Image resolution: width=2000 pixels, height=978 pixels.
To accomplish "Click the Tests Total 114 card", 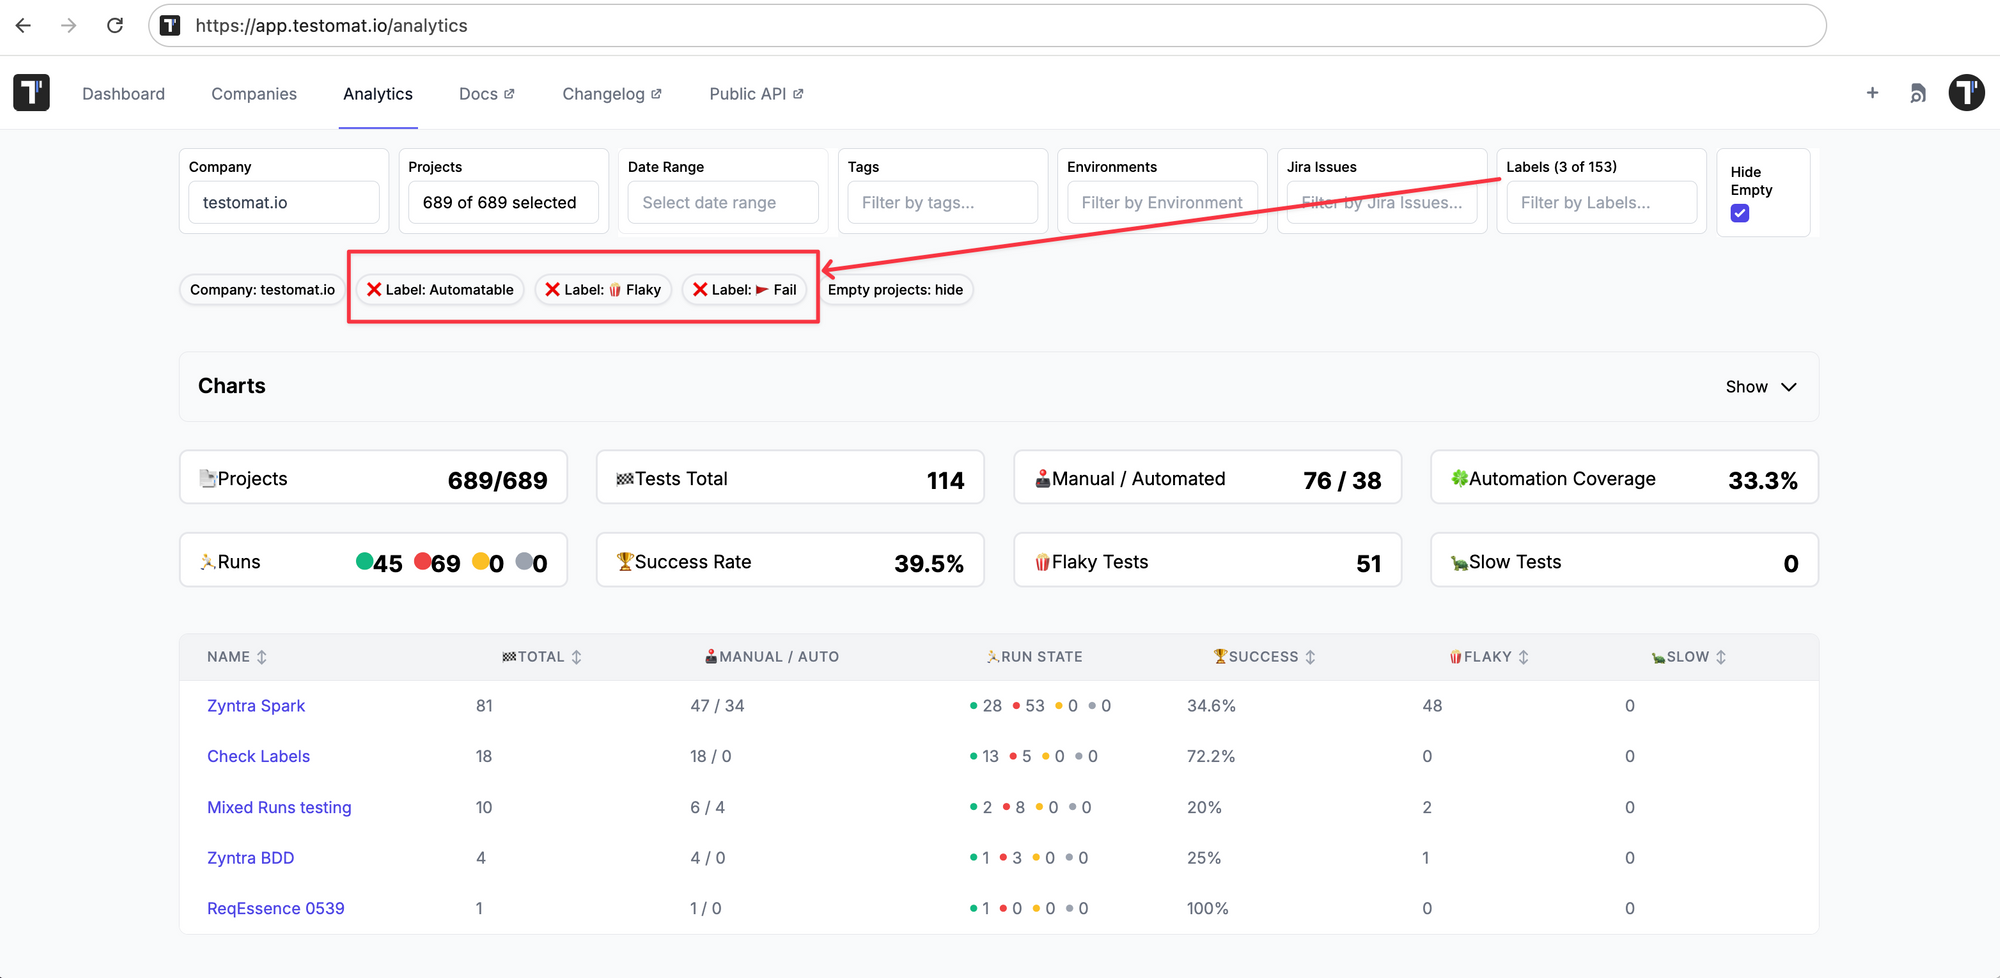I will click(x=790, y=478).
